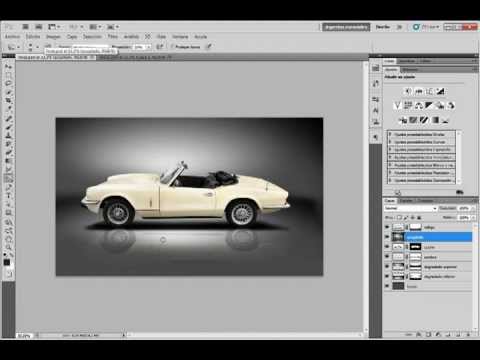The height and width of the screenshot is (360, 480).
Task: Select the Lasso tool
Action: (9, 83)
